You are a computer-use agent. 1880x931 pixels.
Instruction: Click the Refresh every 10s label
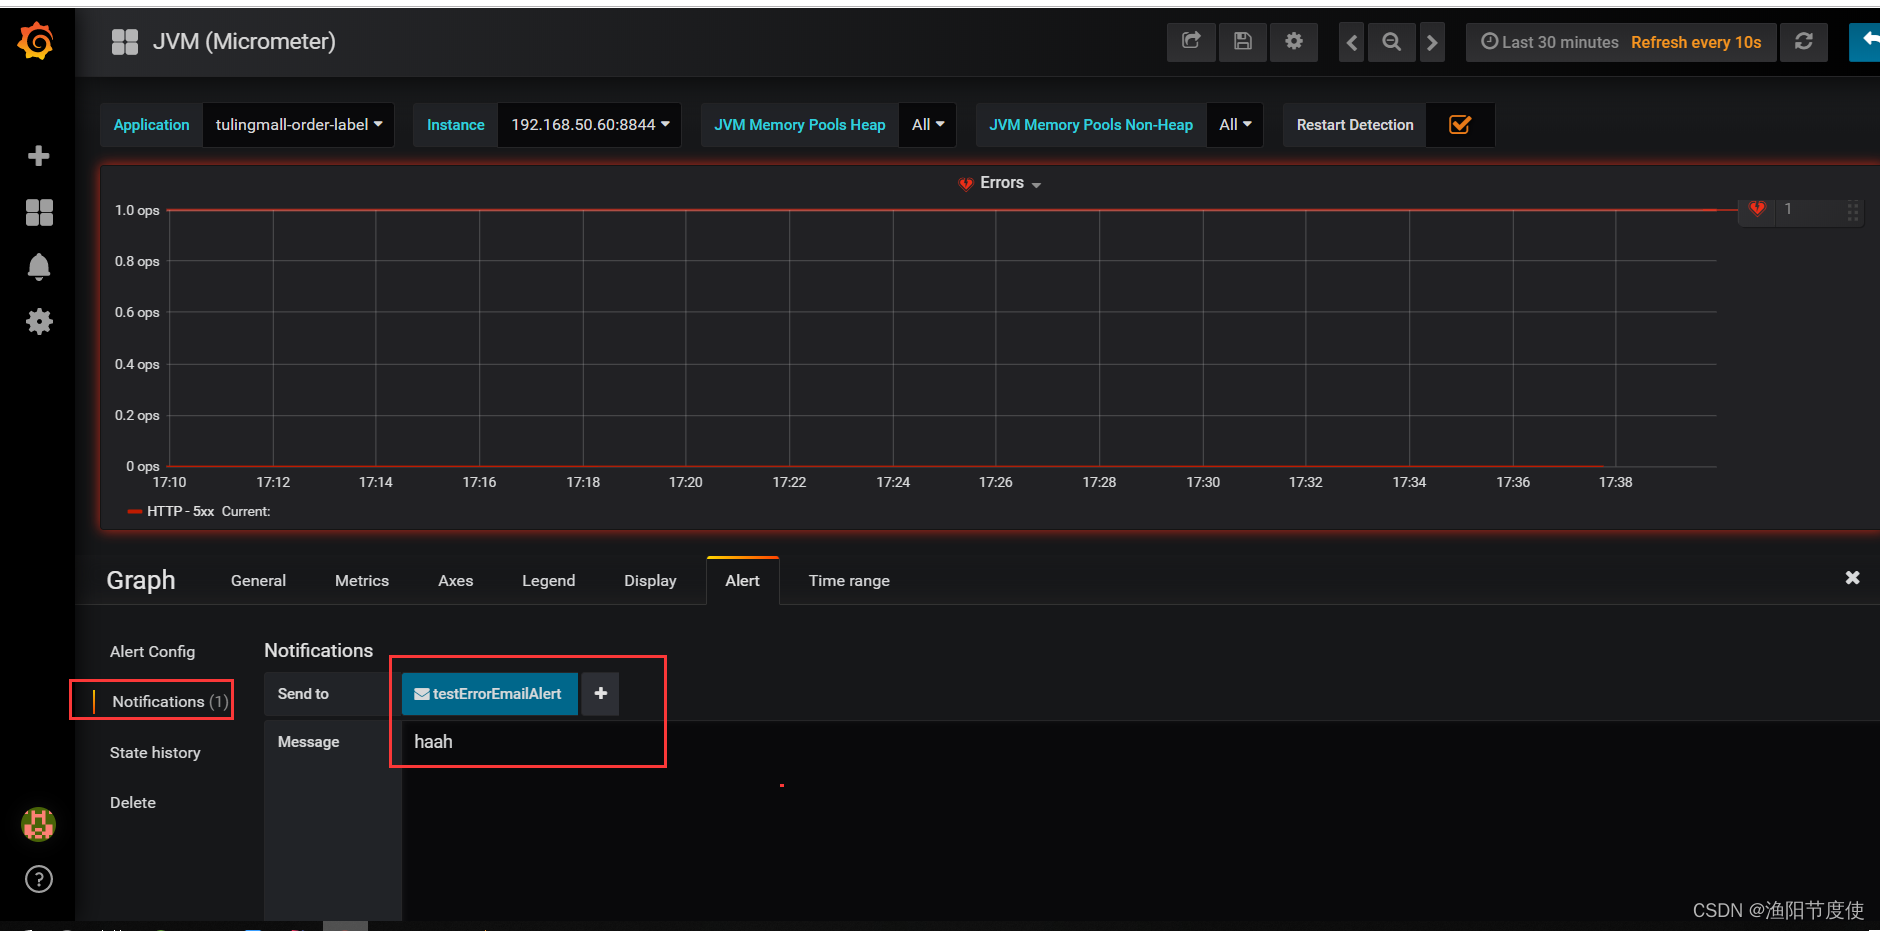coord(1696,42)
